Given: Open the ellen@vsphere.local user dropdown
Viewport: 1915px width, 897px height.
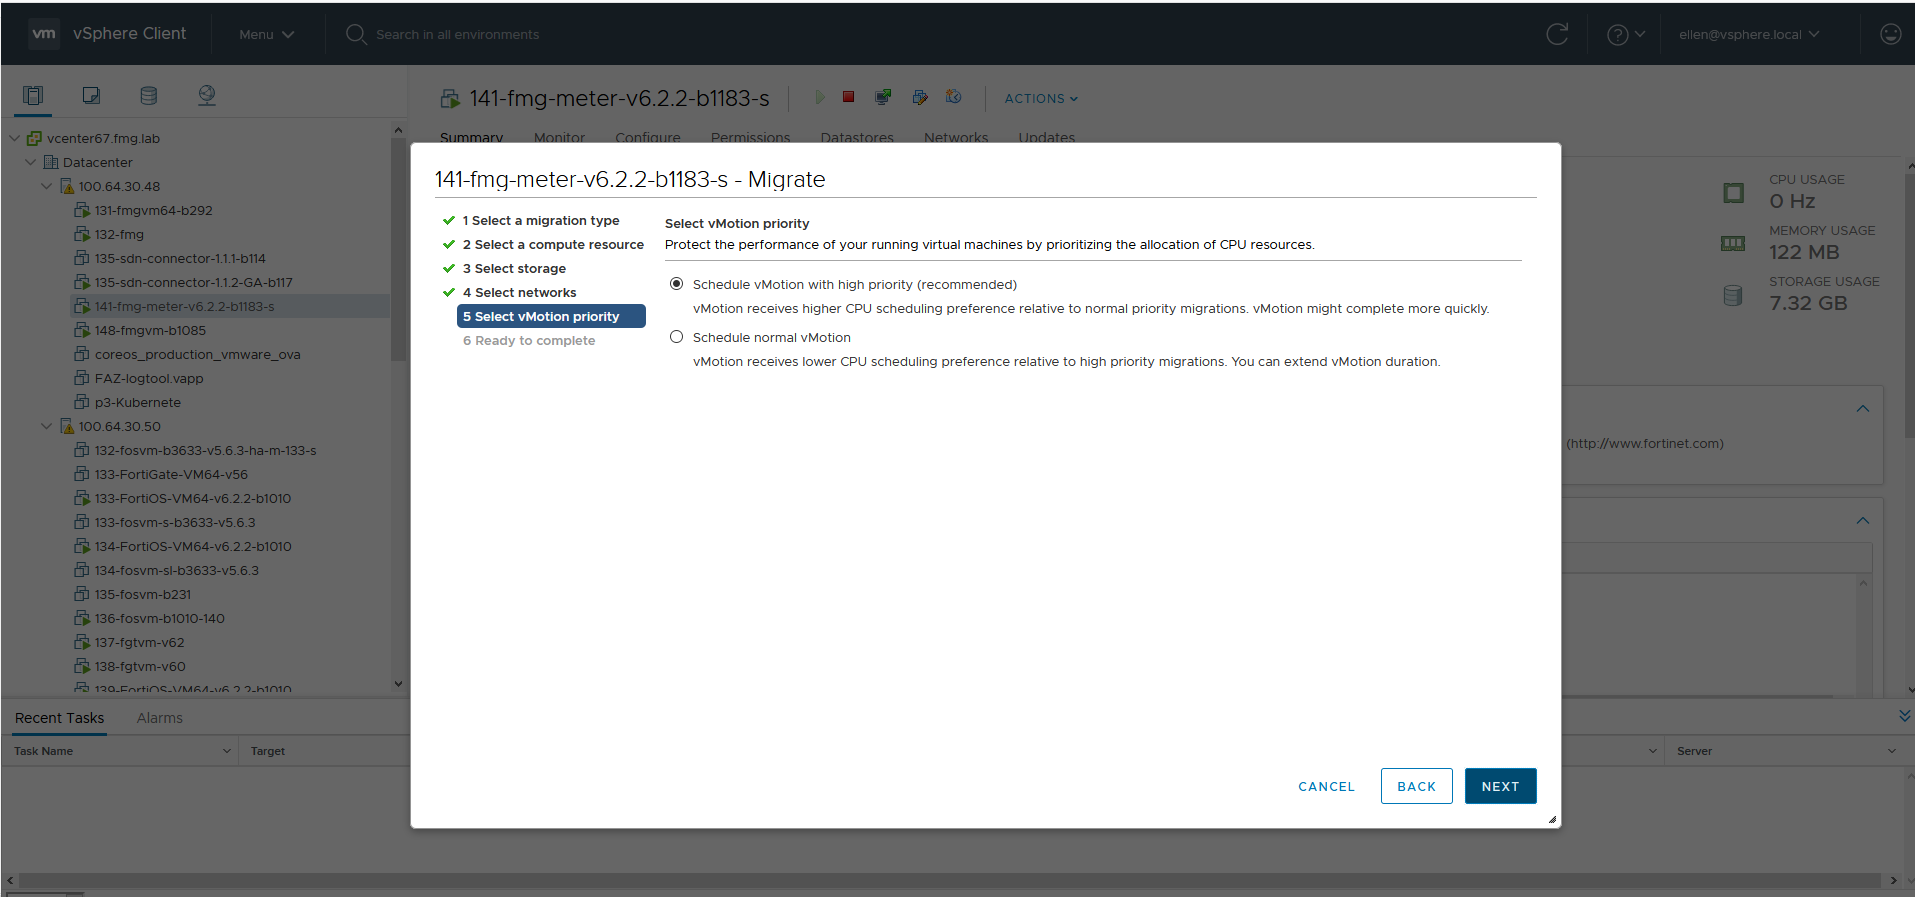Looking at the screenshot, I should [1749, 34].
